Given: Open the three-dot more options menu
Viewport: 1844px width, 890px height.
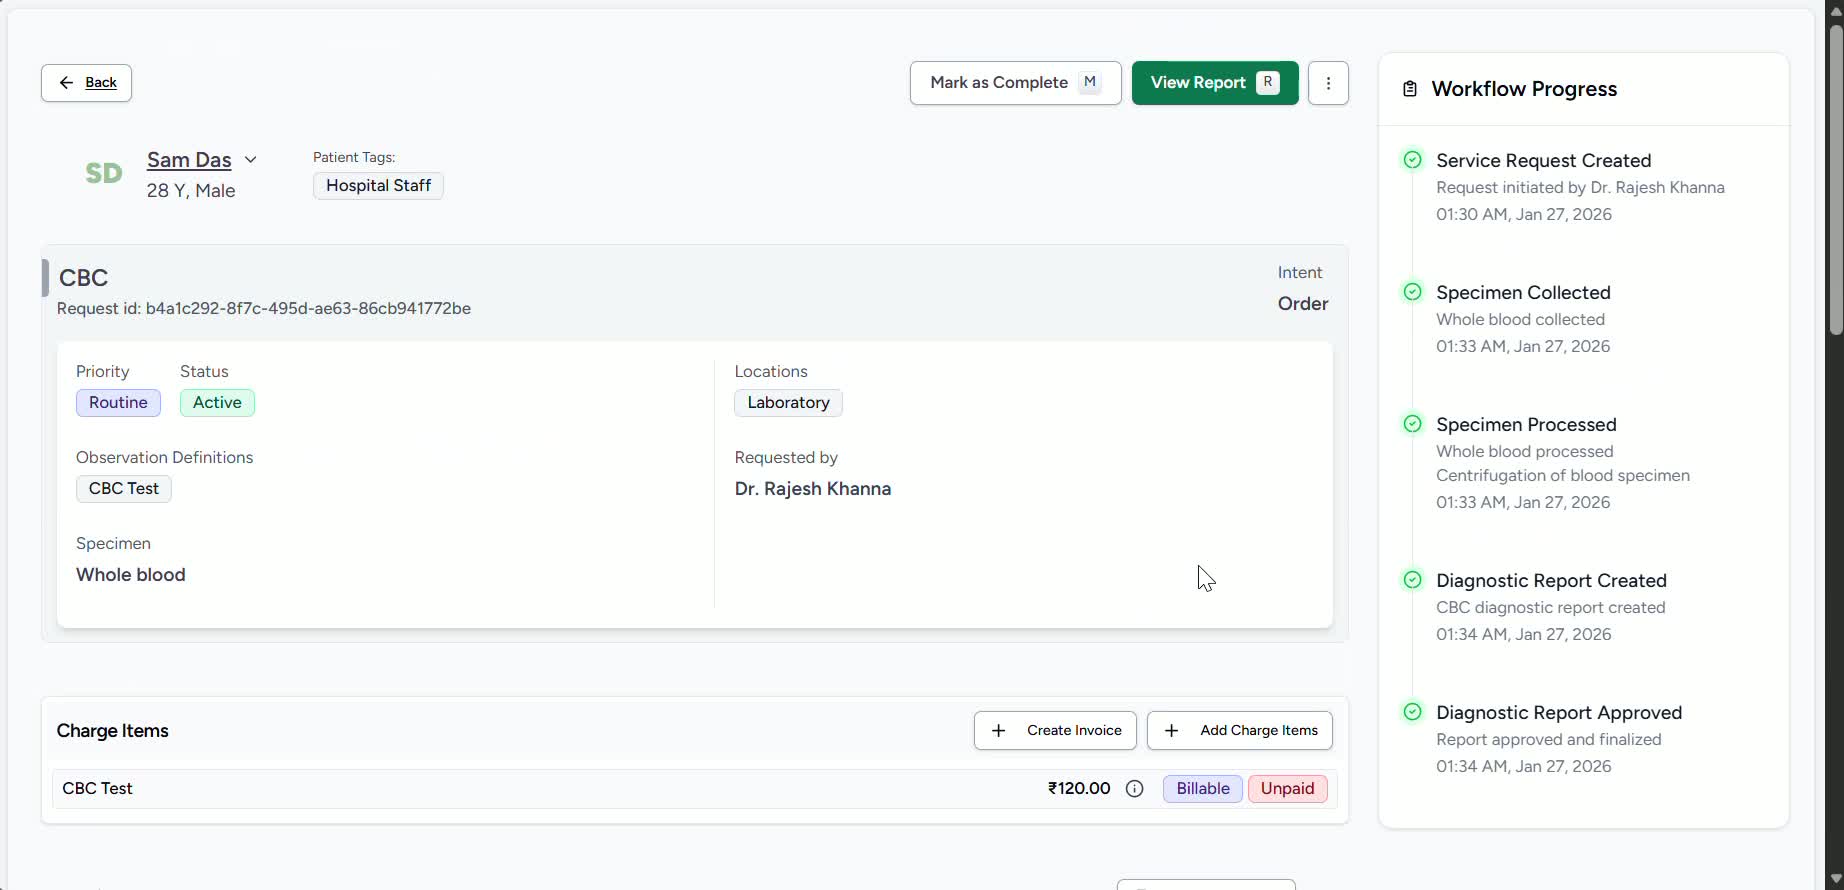Looking at the screenshot, I should click(1328, 83).
